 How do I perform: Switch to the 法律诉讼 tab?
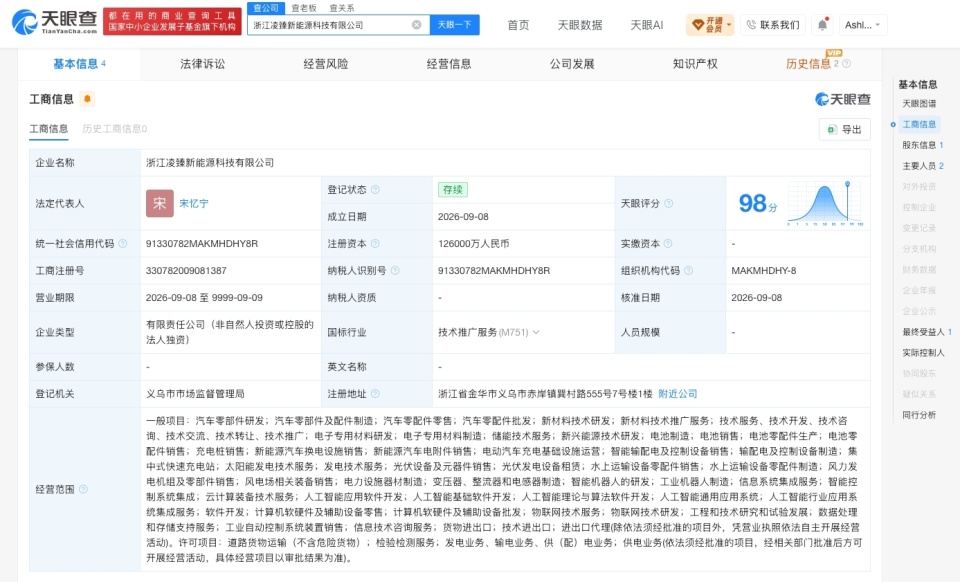(x=203, y=64)
